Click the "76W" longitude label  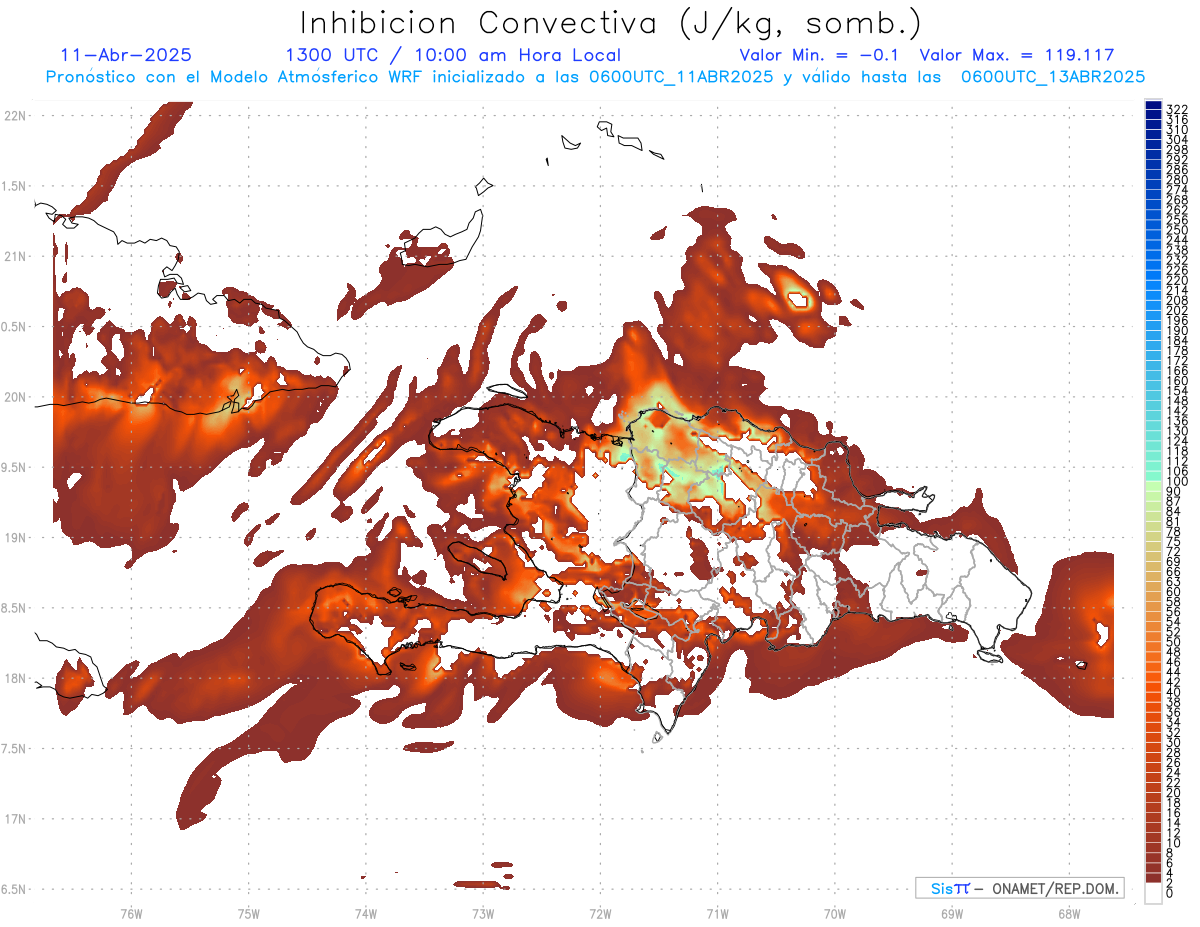pos(131,913)
